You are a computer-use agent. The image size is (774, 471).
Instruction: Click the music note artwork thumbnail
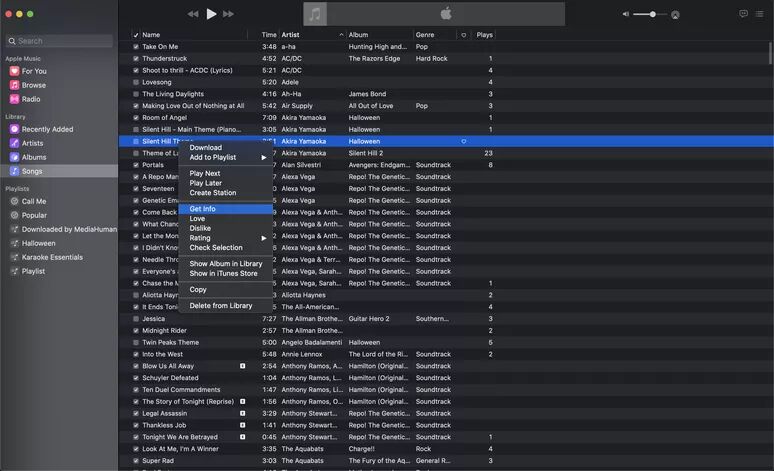coord(315,14)
